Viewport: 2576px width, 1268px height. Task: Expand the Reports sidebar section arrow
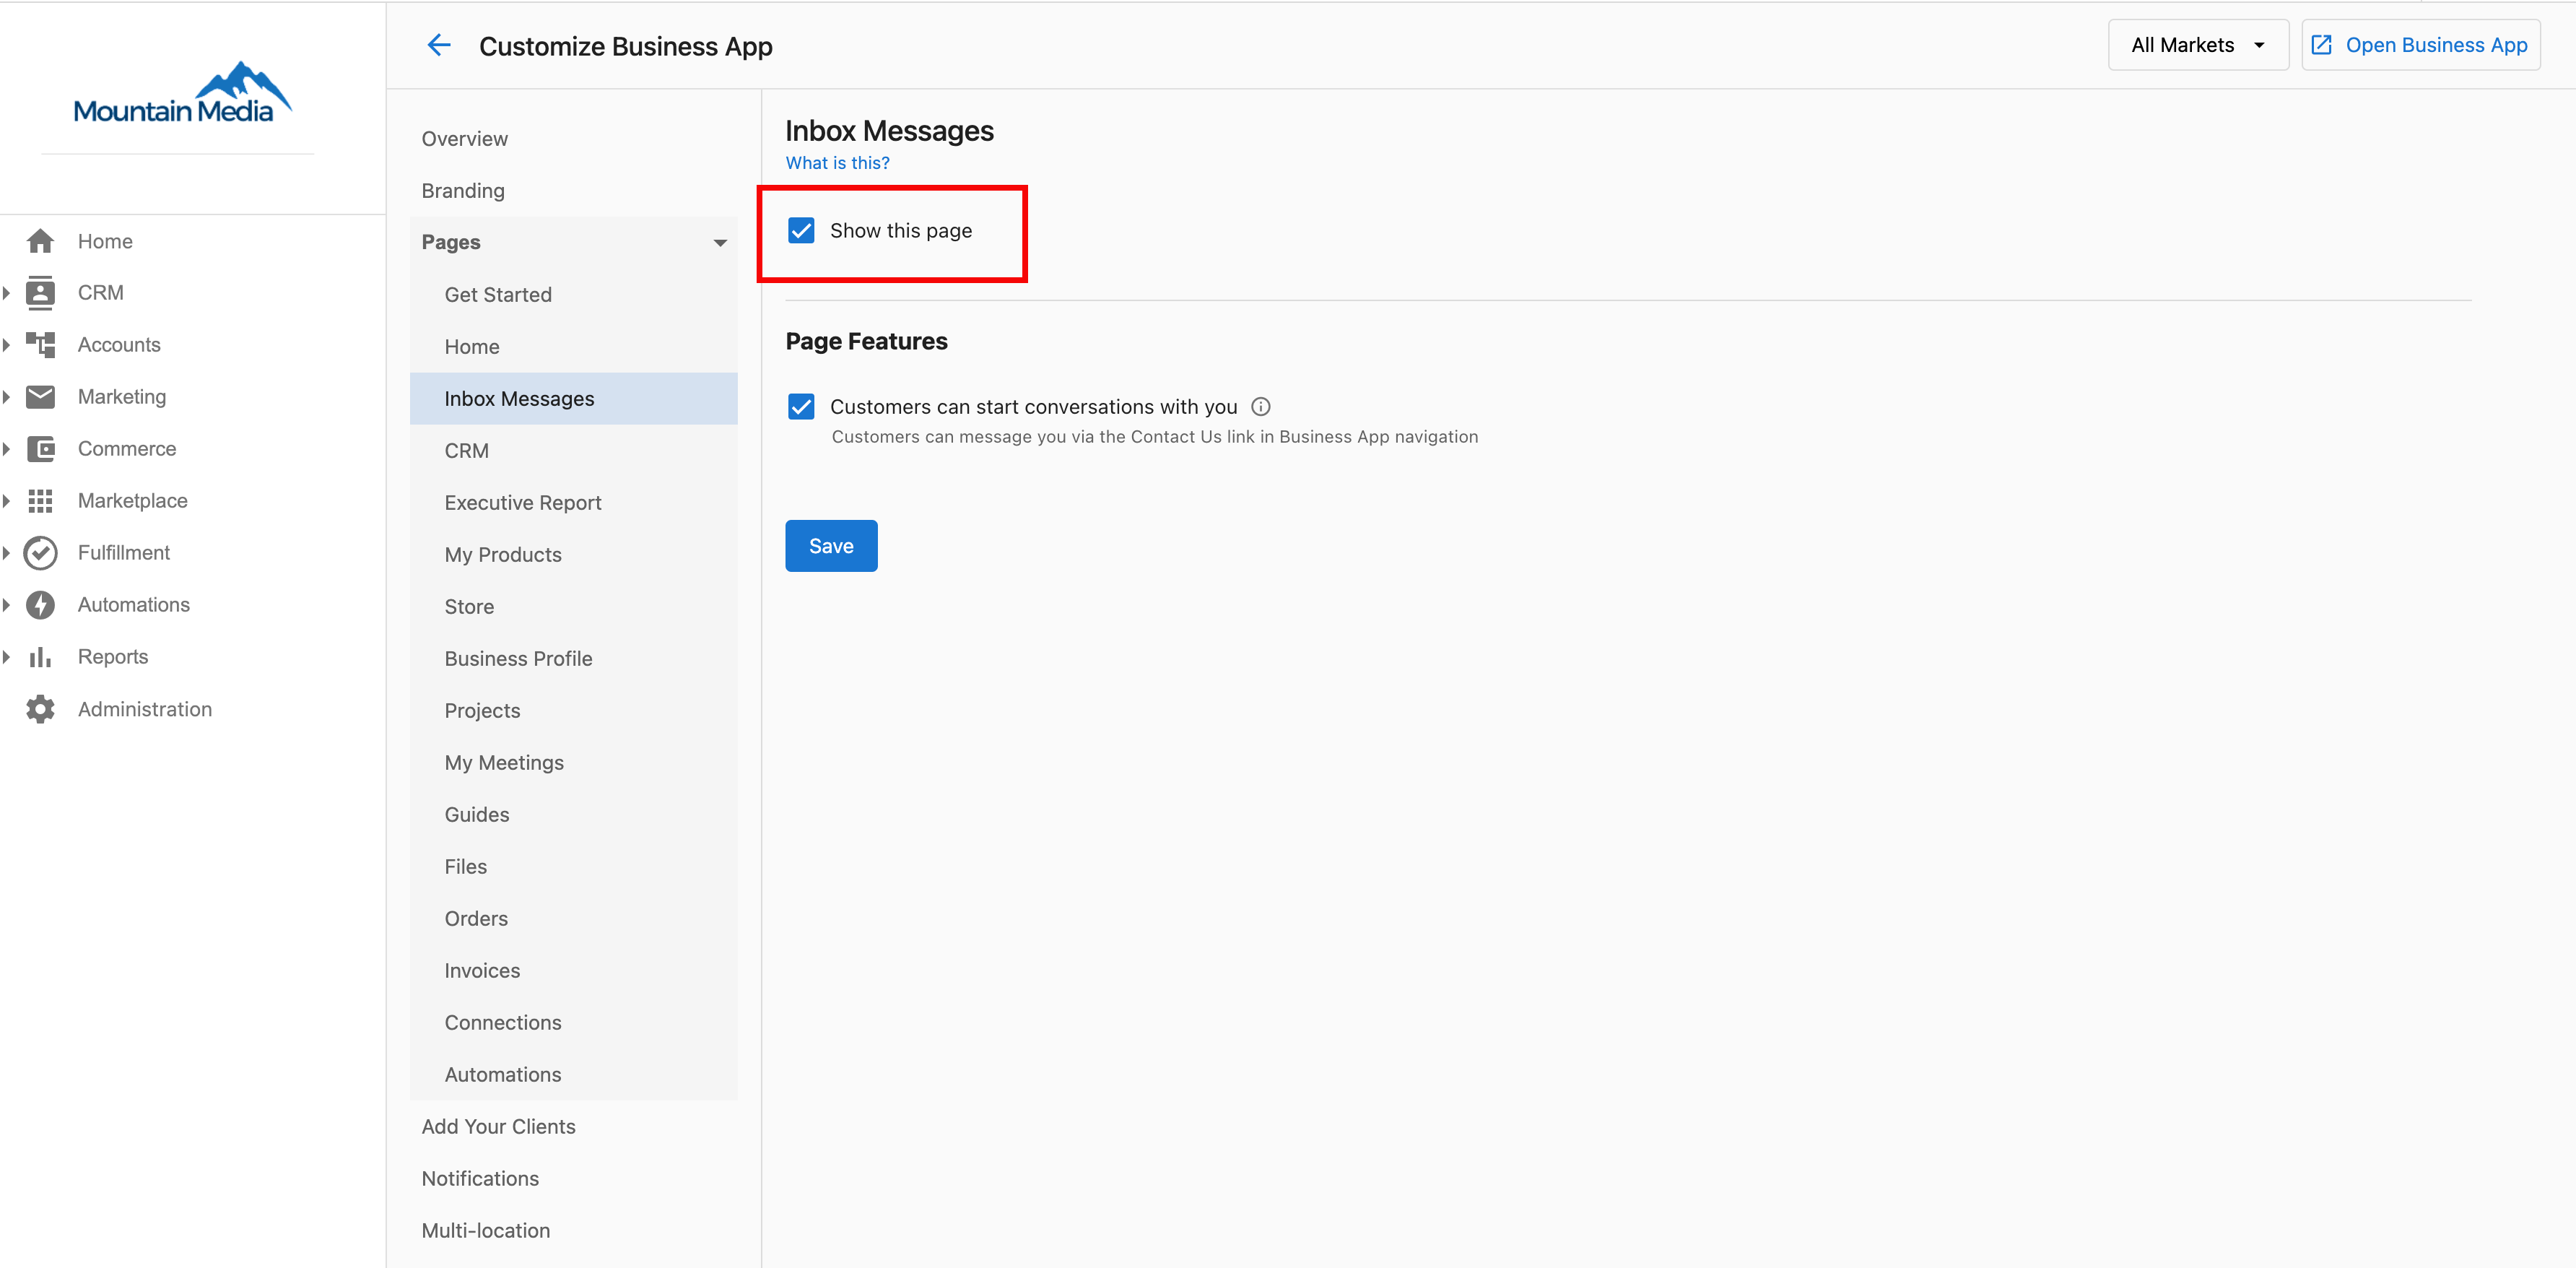point(6,657)
